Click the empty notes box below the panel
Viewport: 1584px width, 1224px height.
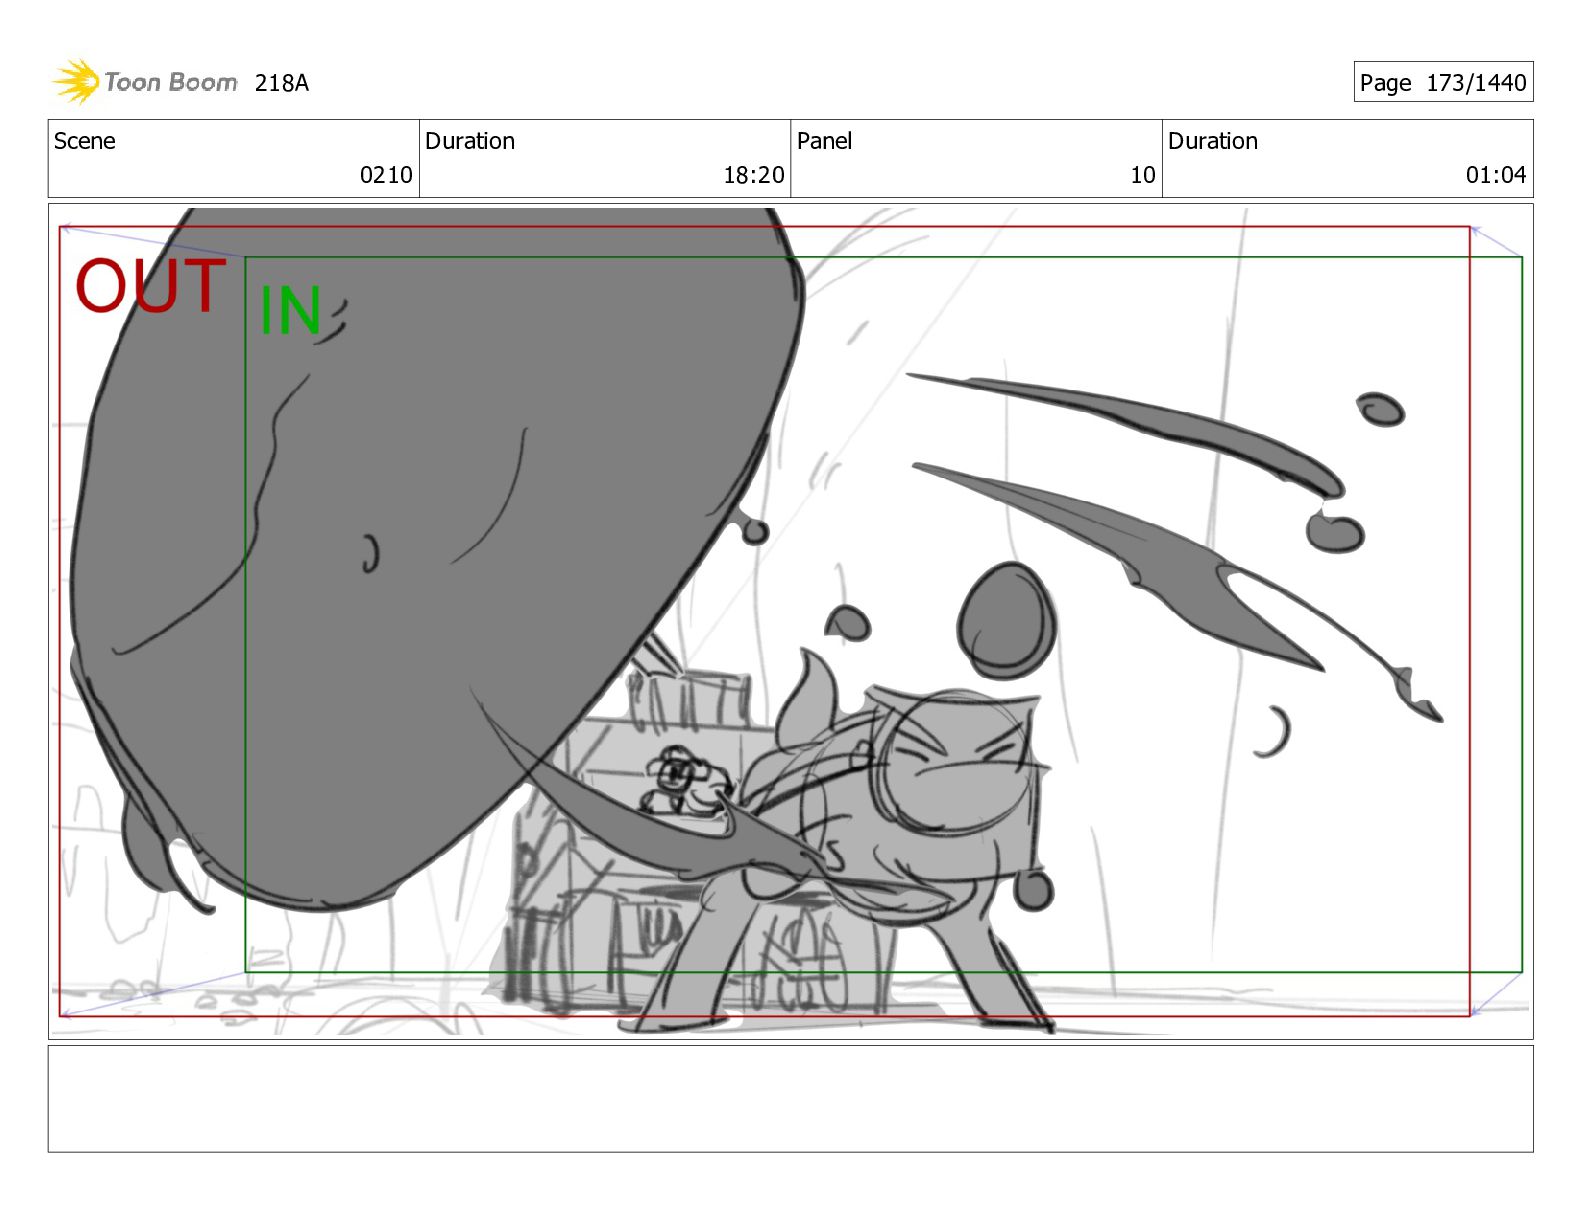[x=790, y=1099]
